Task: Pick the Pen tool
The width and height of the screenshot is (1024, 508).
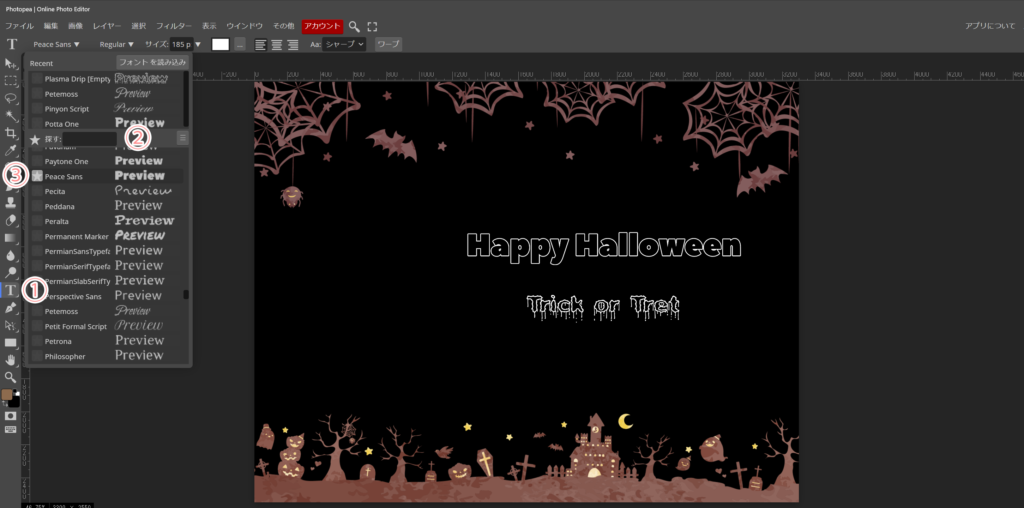Action: (x=11, y=308)
